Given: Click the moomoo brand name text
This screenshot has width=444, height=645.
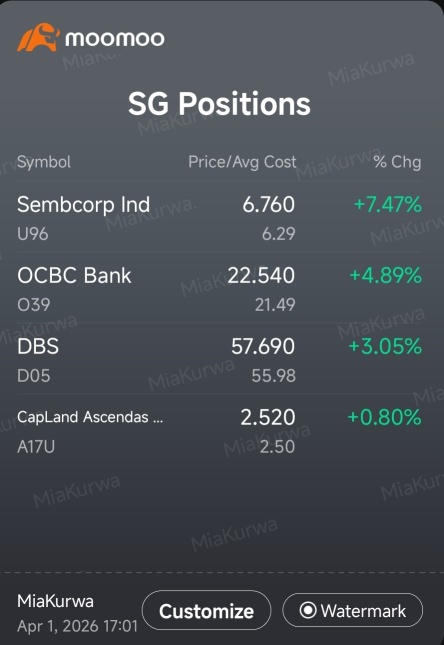Looking at the screenshot, I should (x=115, y=39).
